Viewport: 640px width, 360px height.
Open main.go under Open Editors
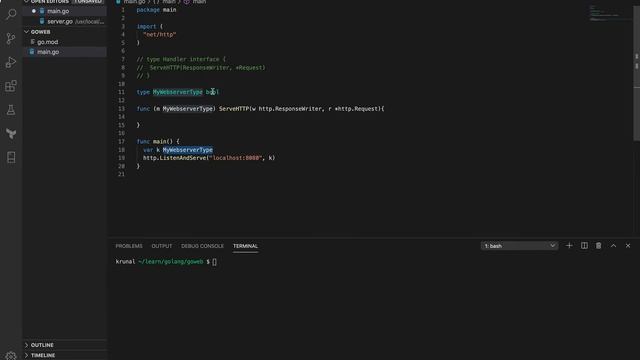[x=58, y=11]
